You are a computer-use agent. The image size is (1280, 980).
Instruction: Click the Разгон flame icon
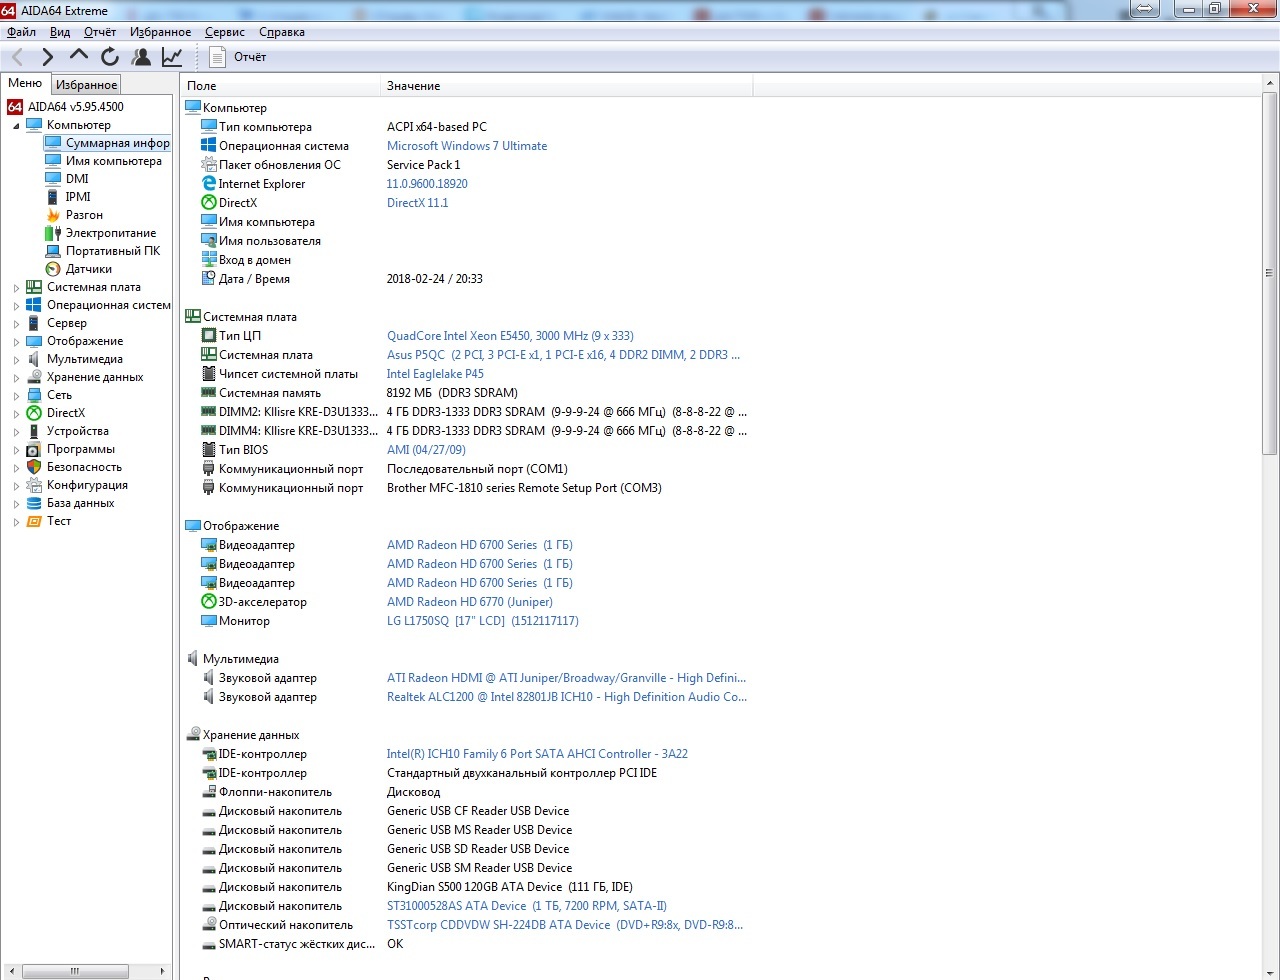coord(53,215)
